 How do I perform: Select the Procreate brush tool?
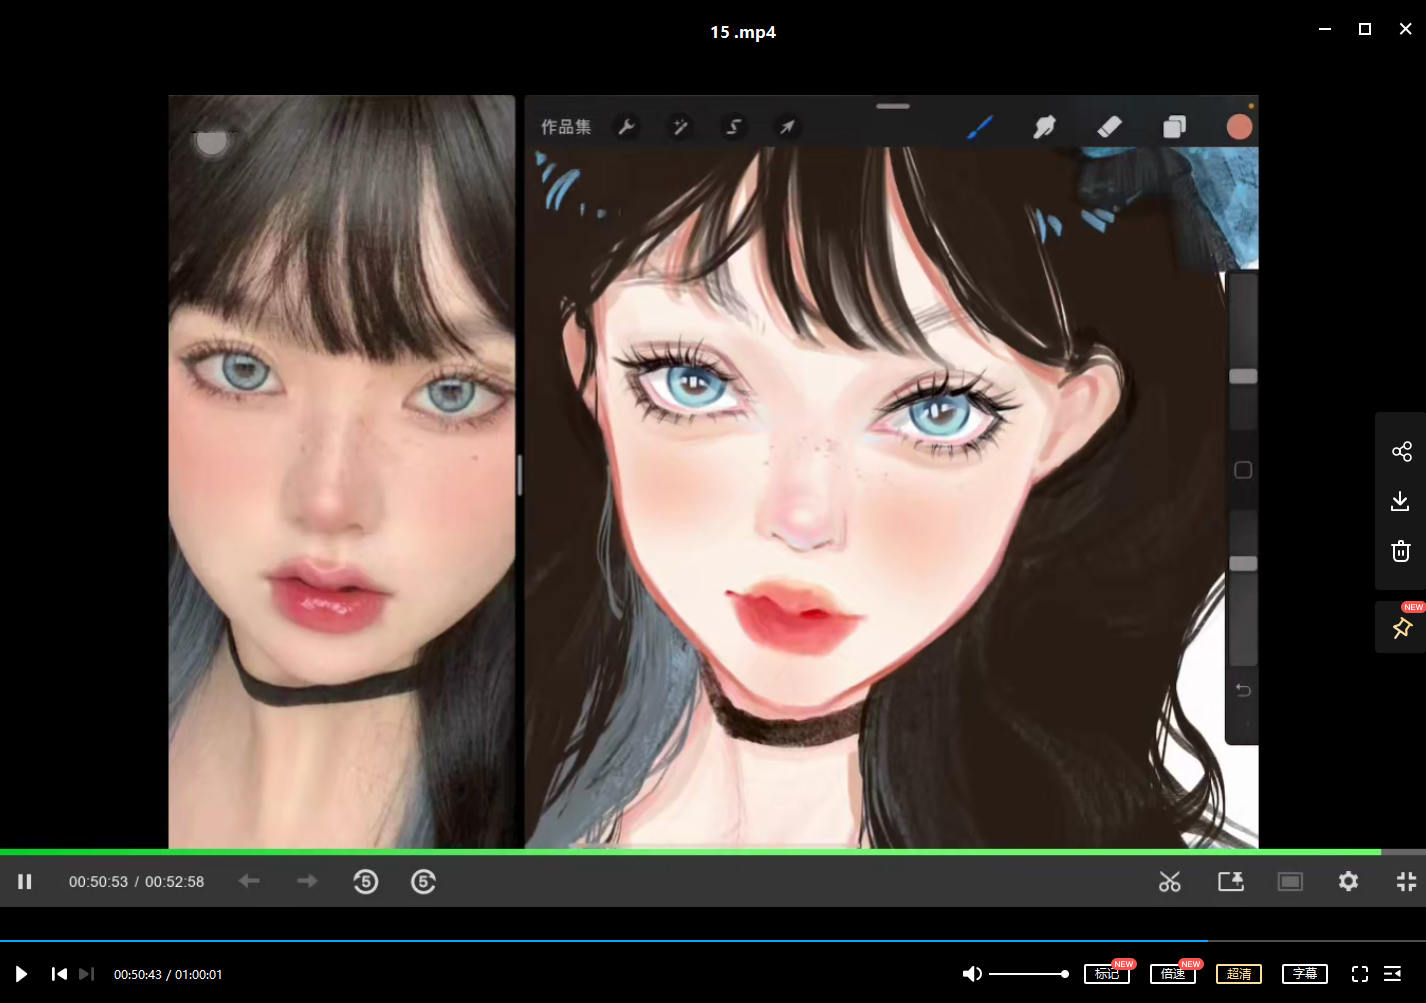coord(980,127)
